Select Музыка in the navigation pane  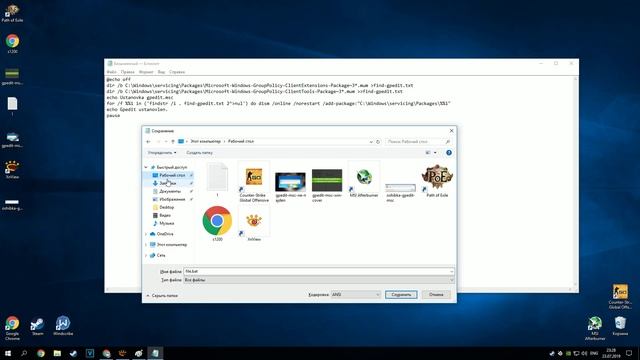pos(167,224)
